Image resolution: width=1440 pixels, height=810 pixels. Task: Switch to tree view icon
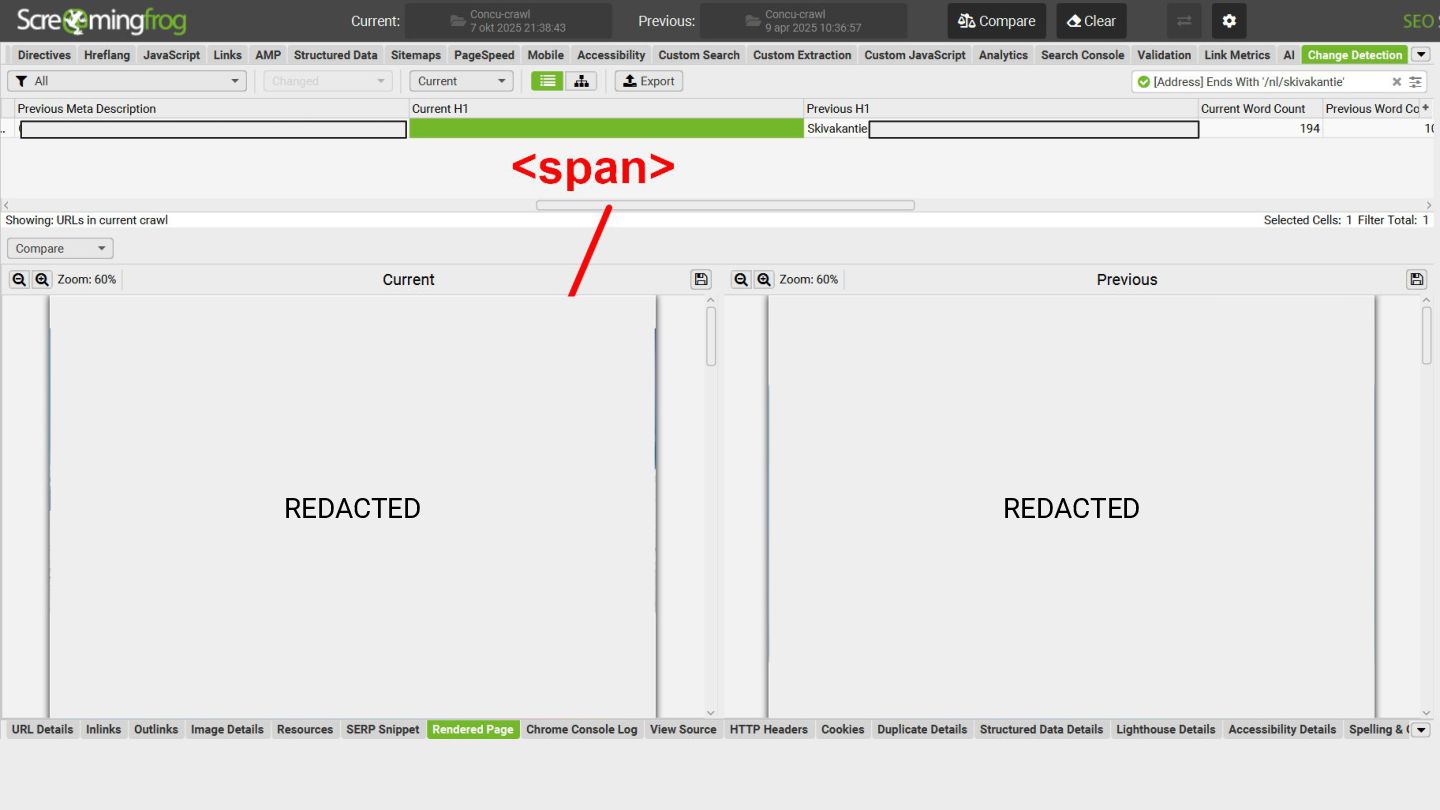click(x=581, y=81)
